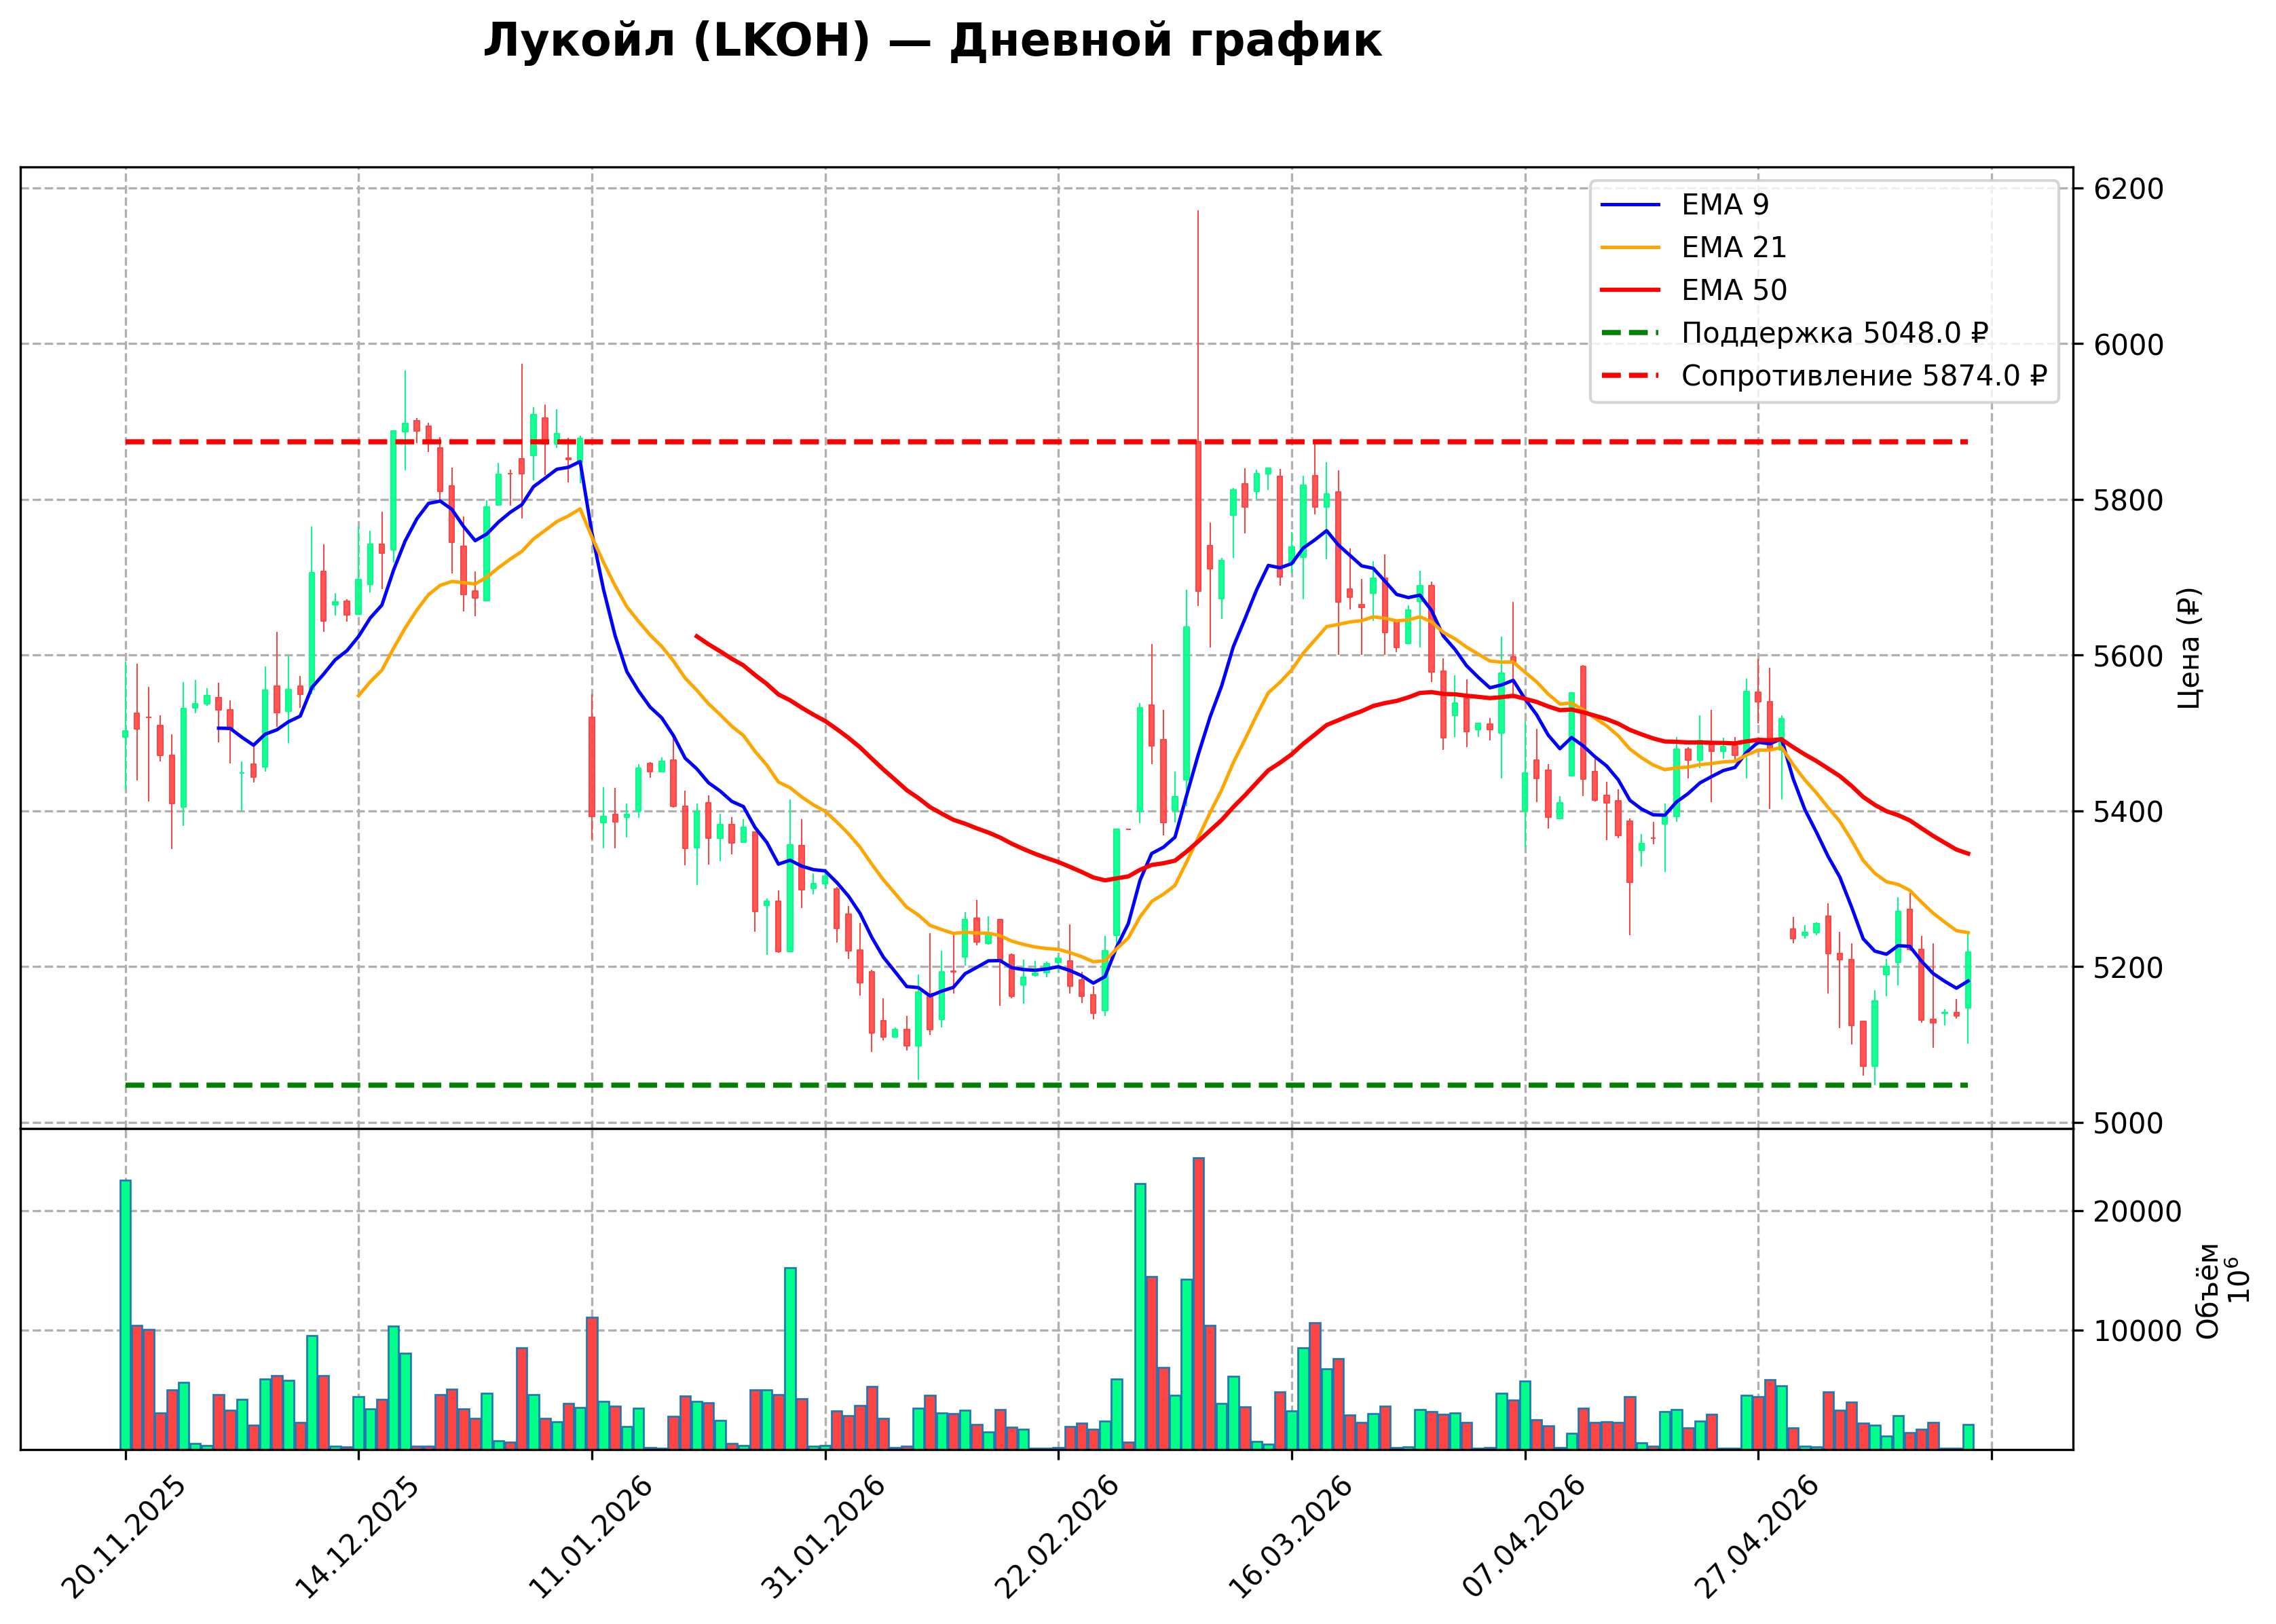2276x1624 pixels.
Task: Click the chart title "Лукойл (LKOH) — Дневной график"
Action: (932, 42)
